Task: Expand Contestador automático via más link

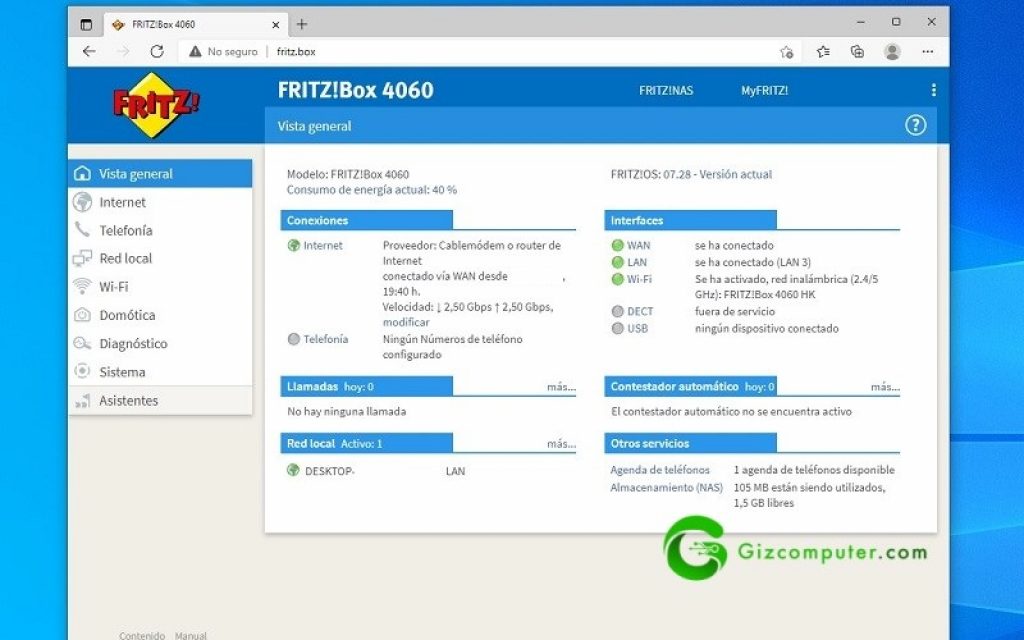Action: (884, 386)
